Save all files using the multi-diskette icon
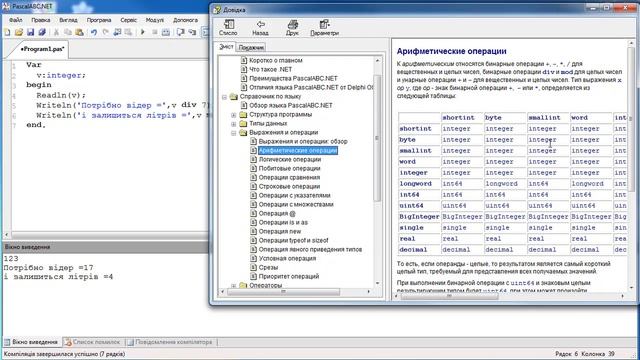The image size is (640, 360). [x=42, y=32]
